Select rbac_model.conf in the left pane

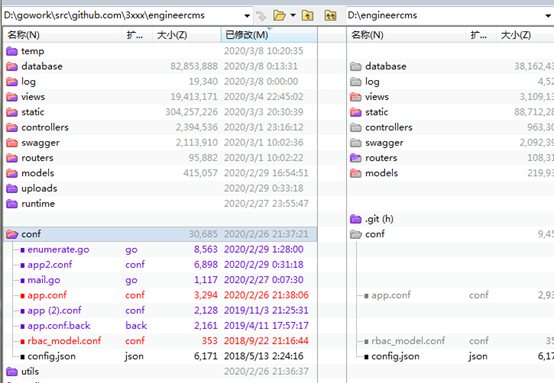(x=64, y=341)
